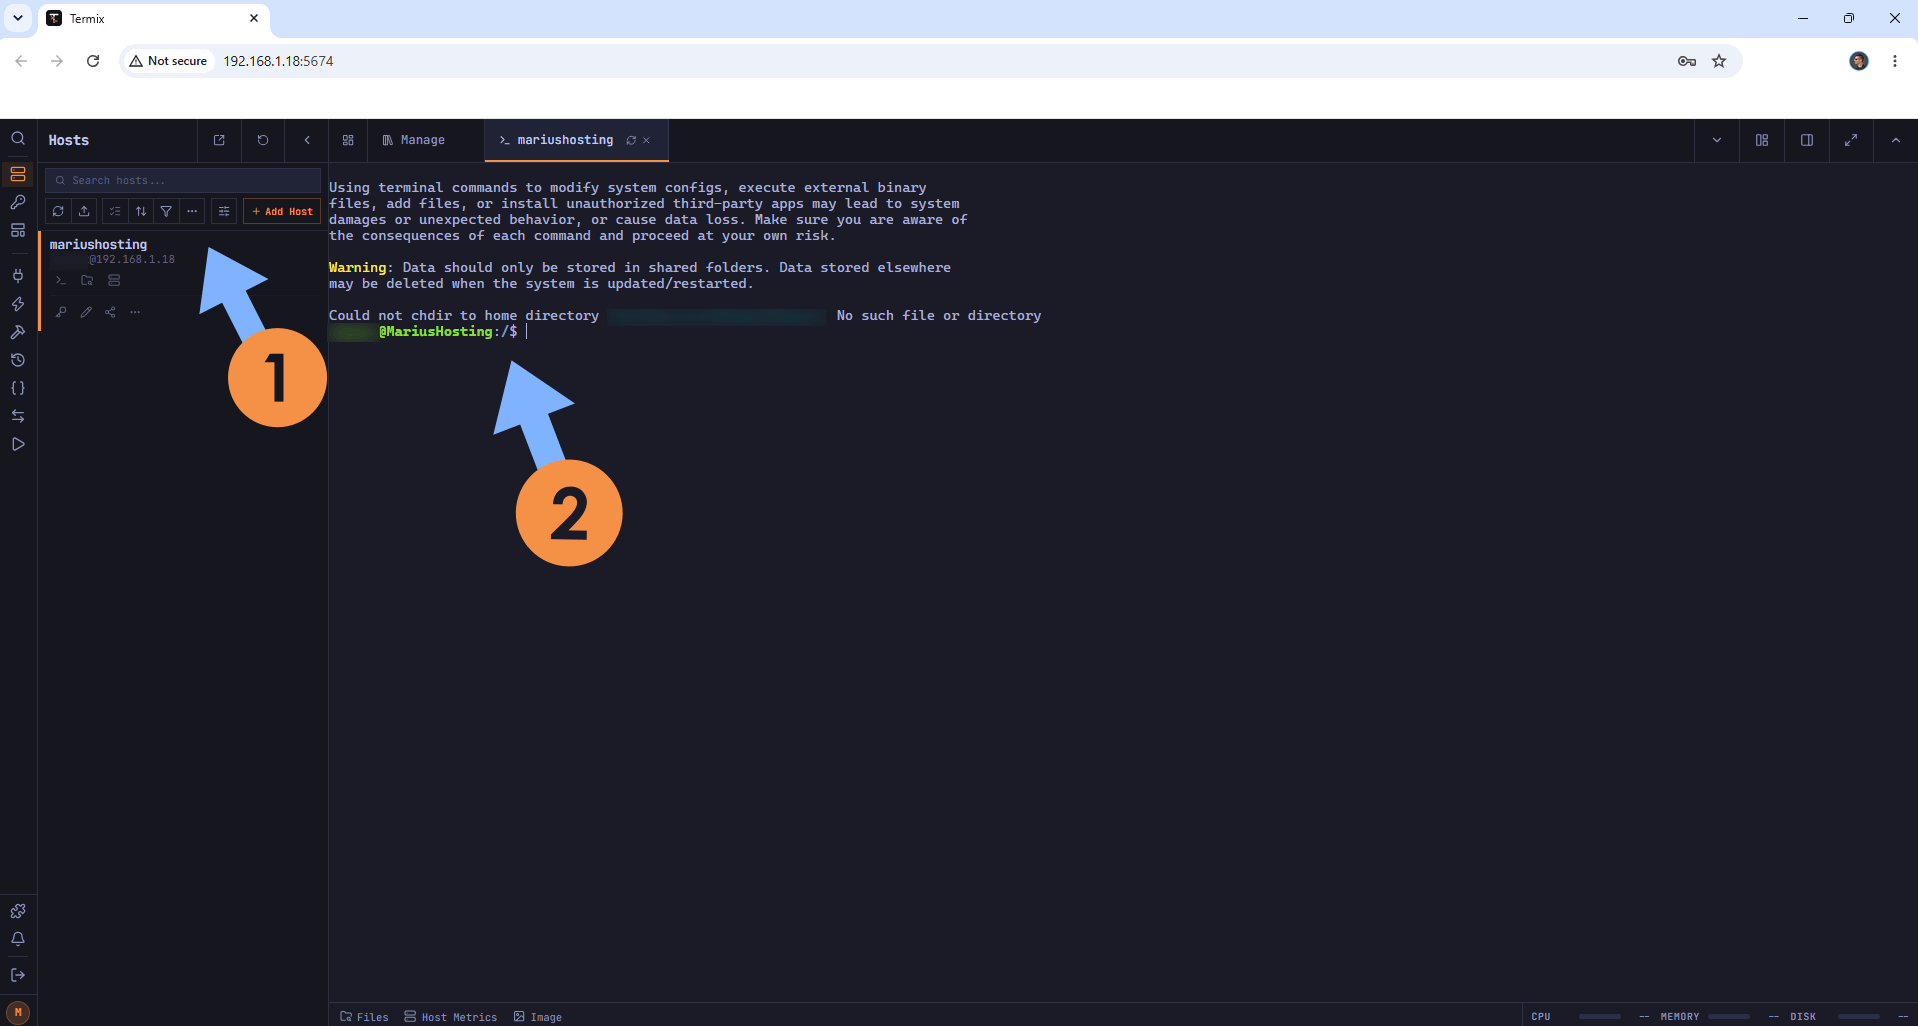Open terminal for the mariushosting host
Image resolution: width=1918 pixels, height=1026 pixels.
point(61,281)
